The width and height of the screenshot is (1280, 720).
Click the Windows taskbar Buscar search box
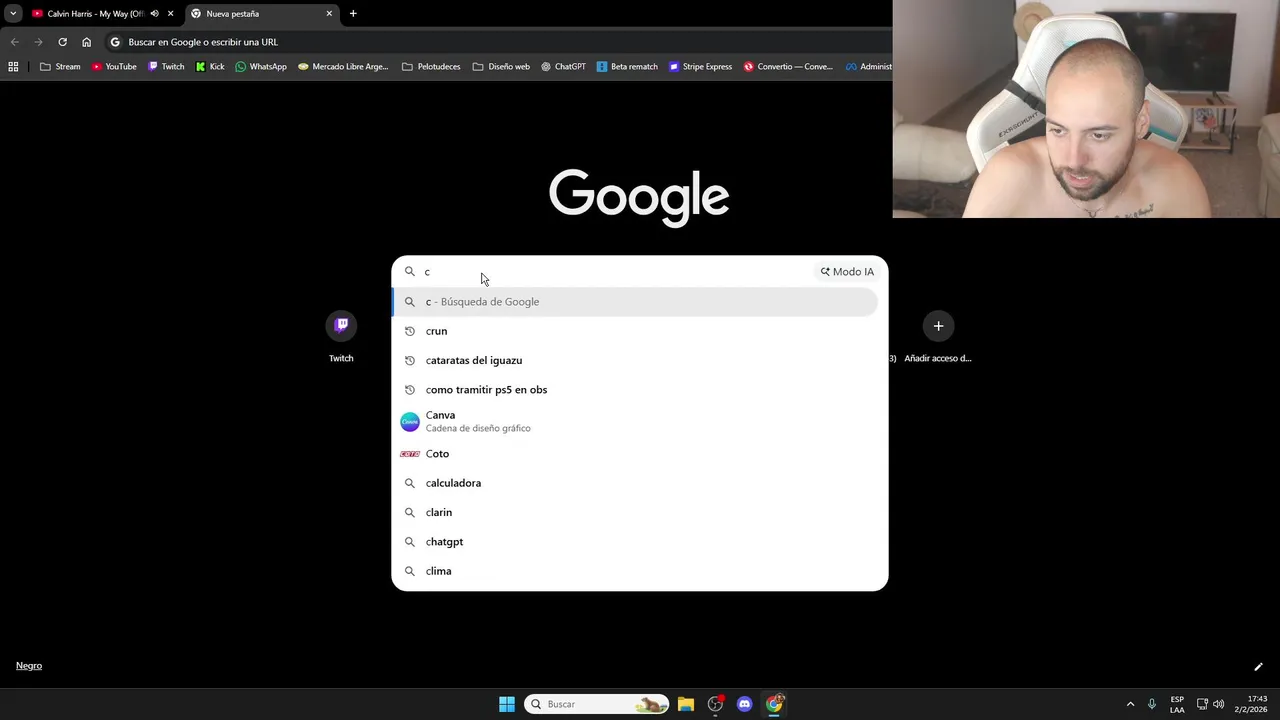pyautogui.click(x=596, y=704)
